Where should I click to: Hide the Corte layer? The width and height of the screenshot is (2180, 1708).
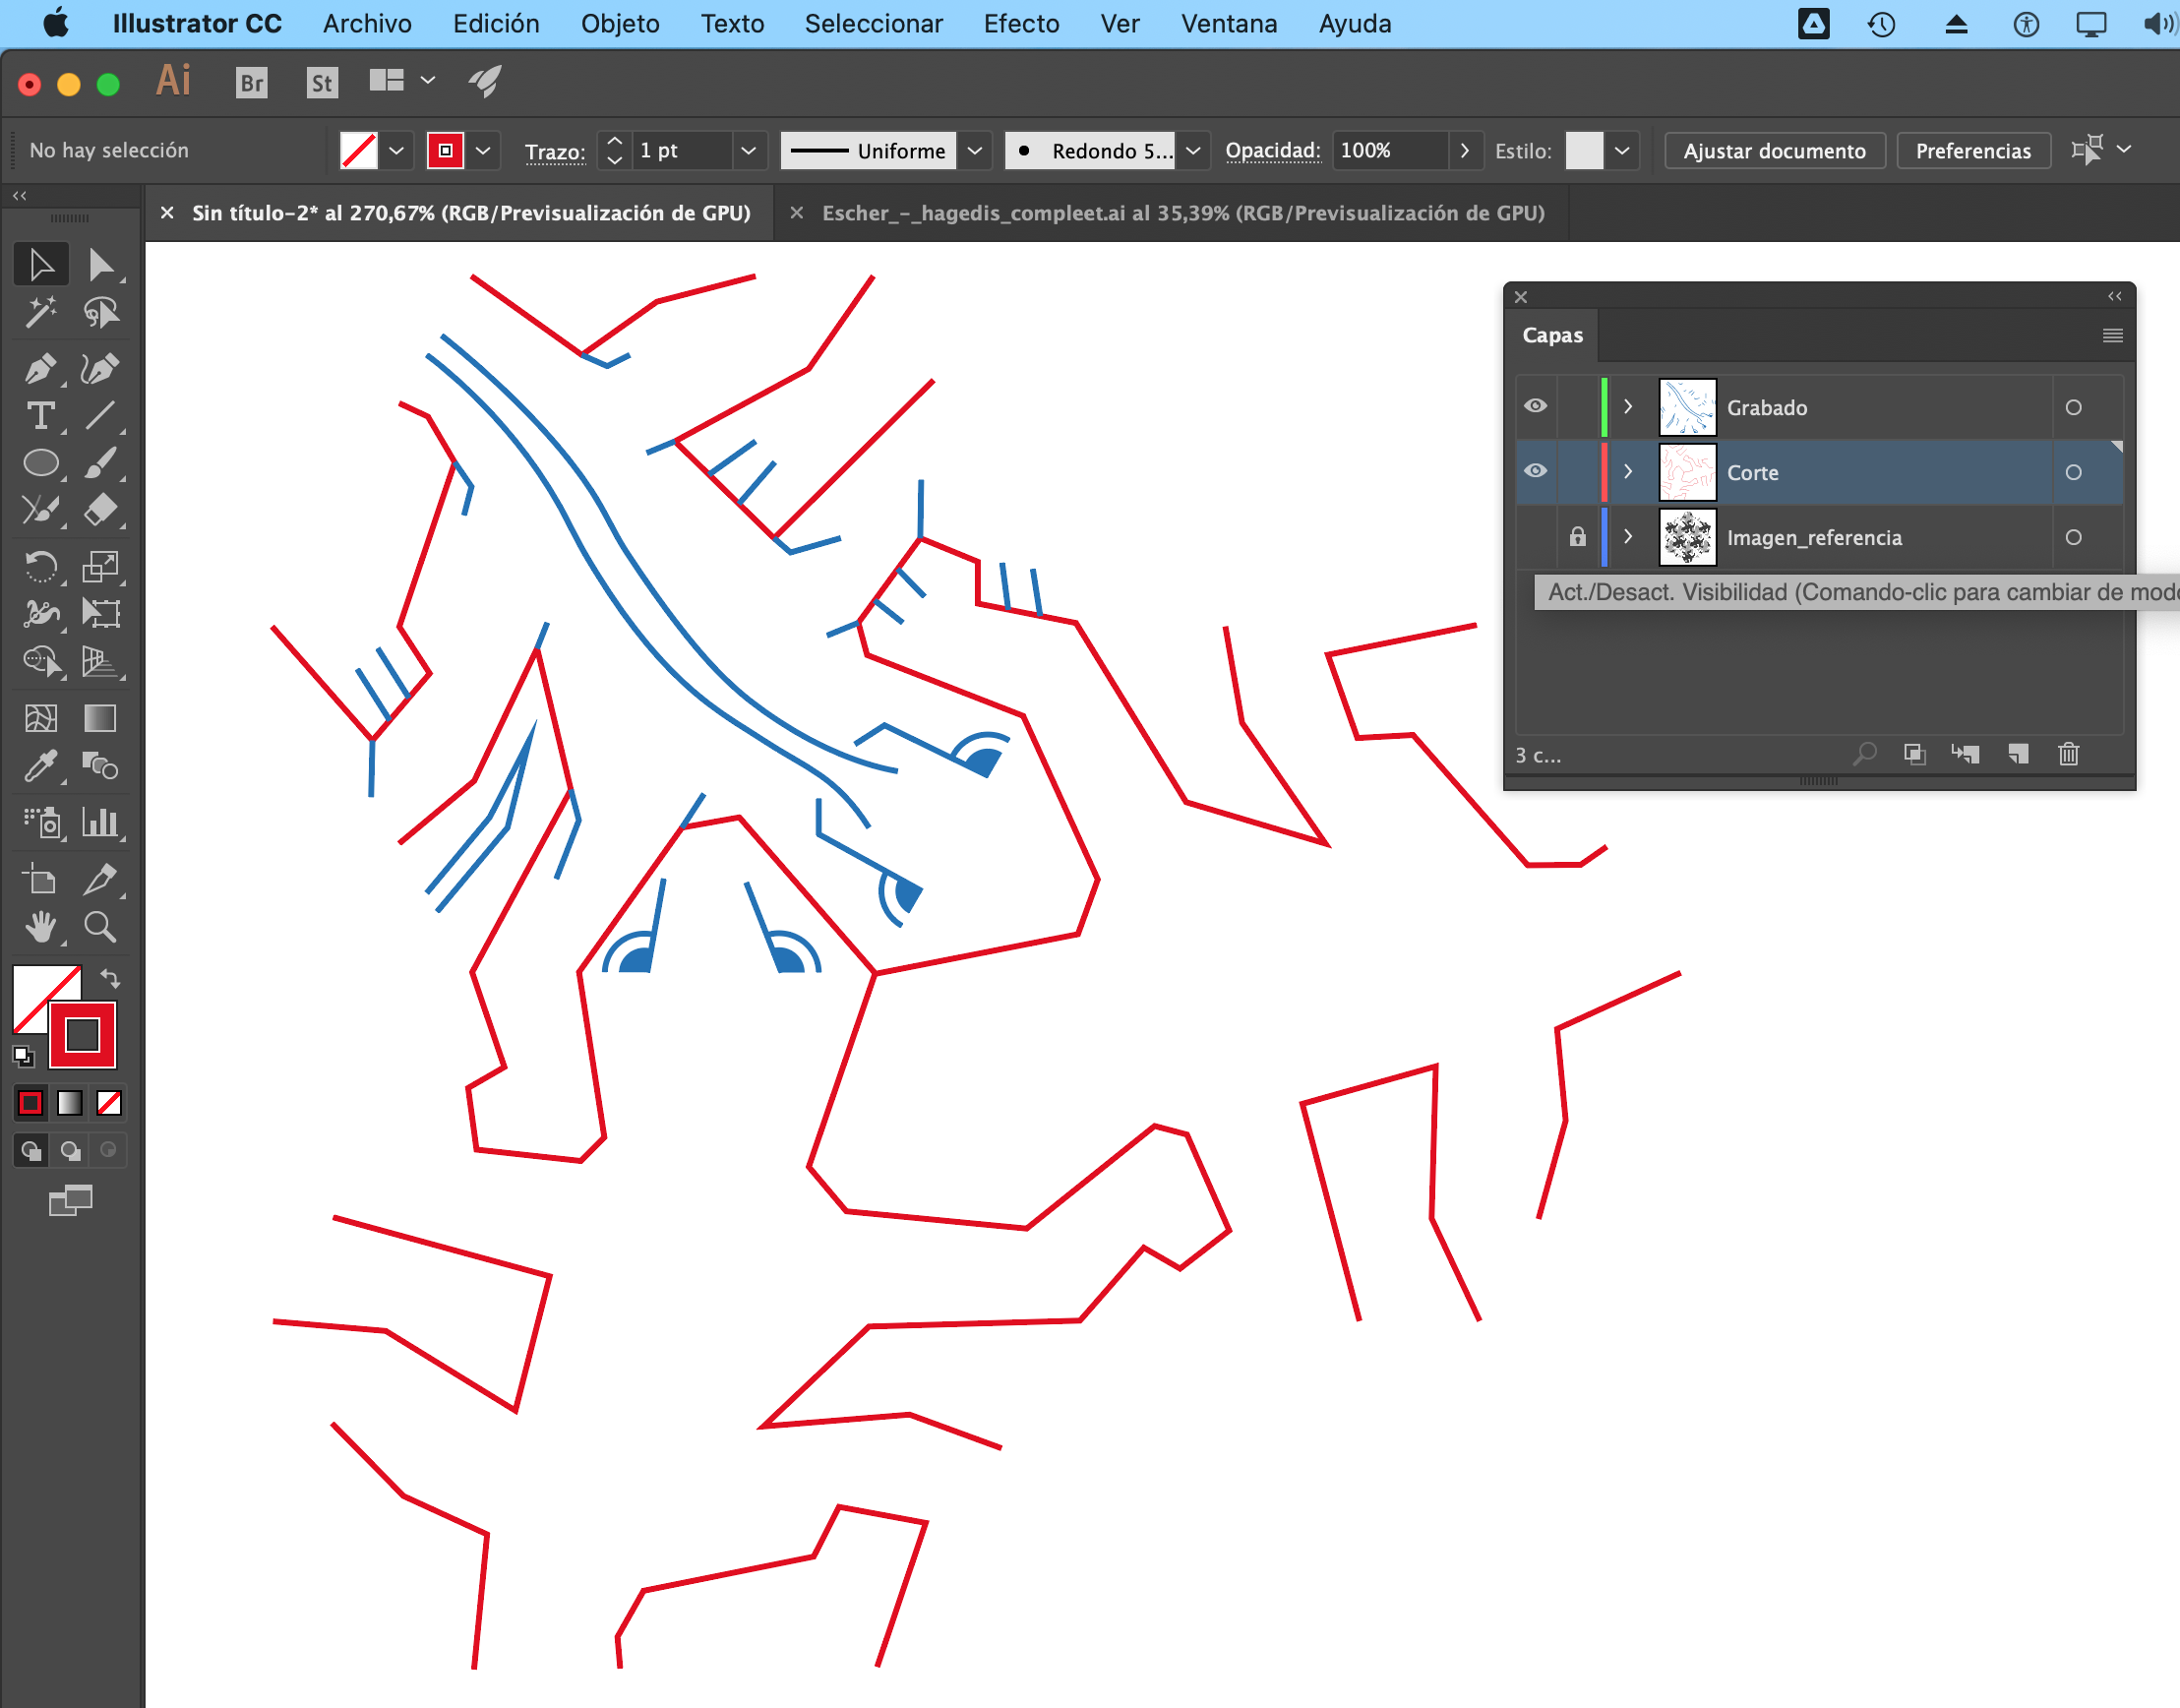1536,471
